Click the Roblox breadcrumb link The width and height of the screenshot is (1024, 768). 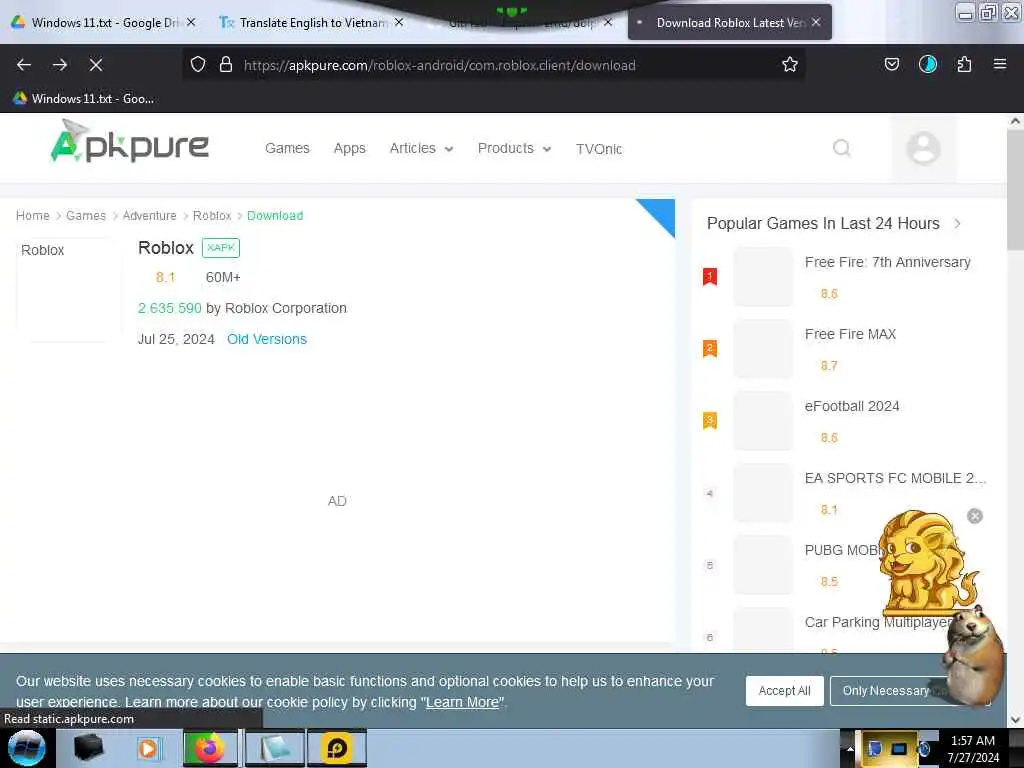(212, 216)
